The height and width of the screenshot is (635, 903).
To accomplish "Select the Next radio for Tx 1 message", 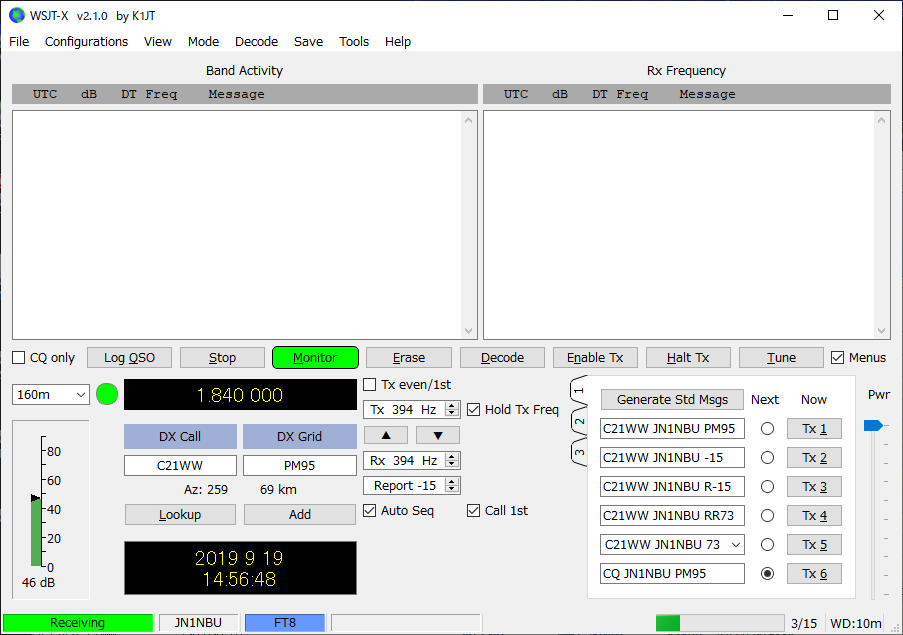I will [x=767, y=428].
